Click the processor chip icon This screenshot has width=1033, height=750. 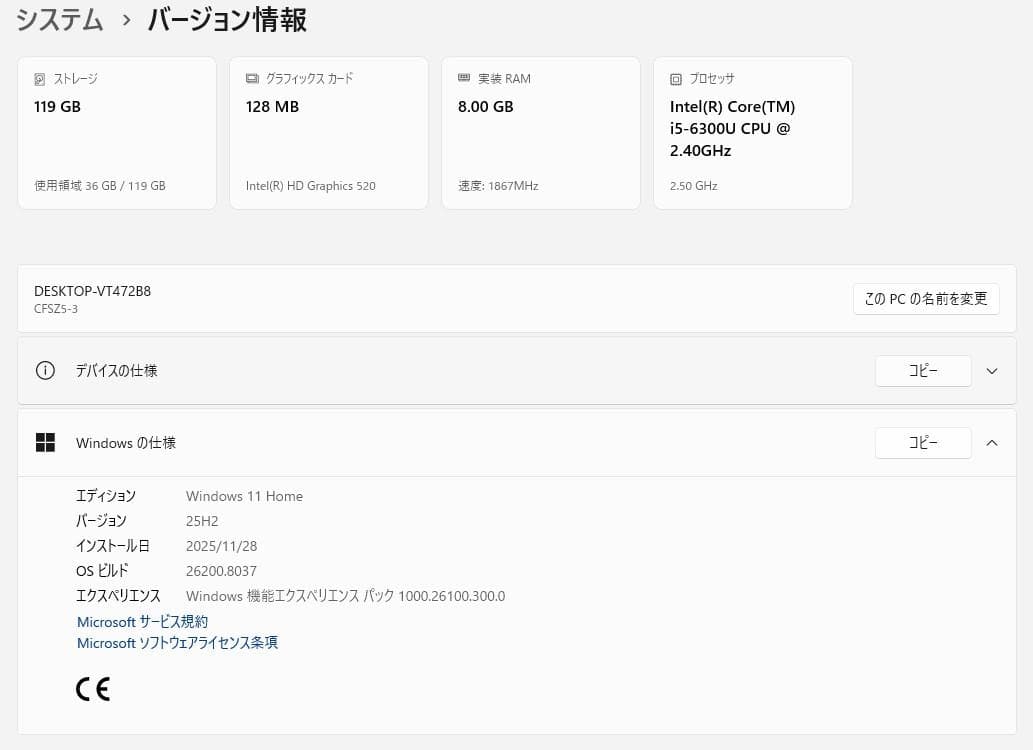click(x=676, y=79)
